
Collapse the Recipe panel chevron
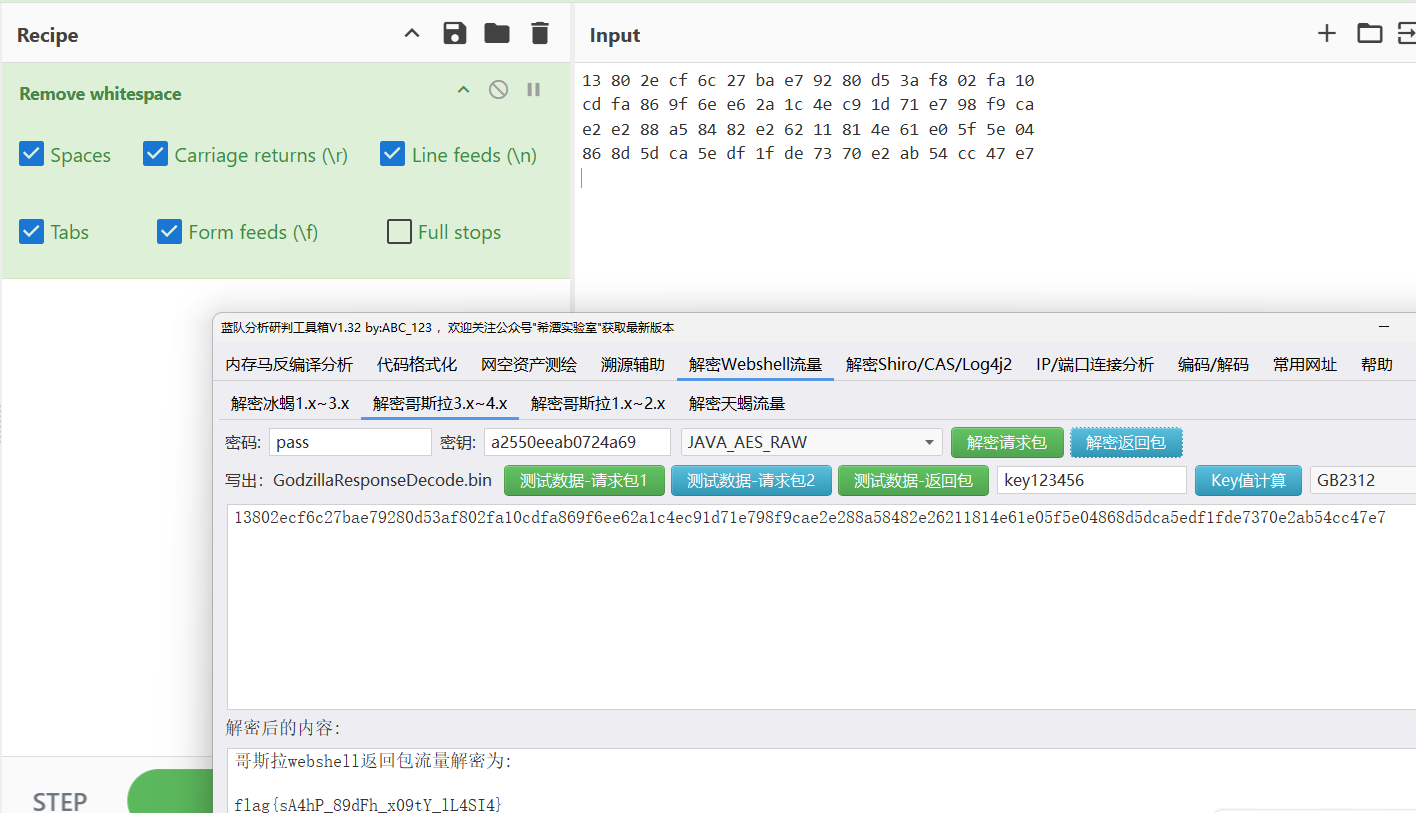click(x=412, y=34)
